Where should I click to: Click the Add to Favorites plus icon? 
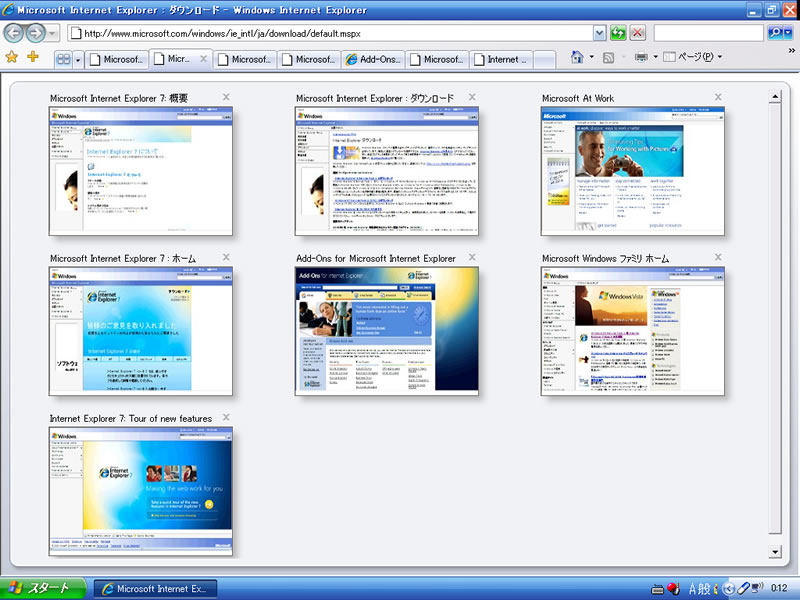pos(33,57)
